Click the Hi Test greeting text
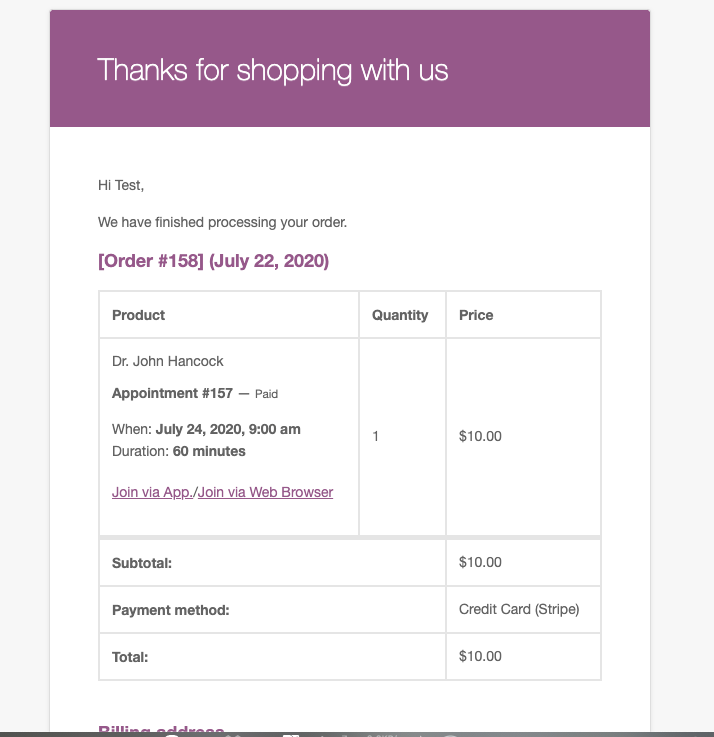The width and height of the screenshot is (714, 737). pos(121,185)
